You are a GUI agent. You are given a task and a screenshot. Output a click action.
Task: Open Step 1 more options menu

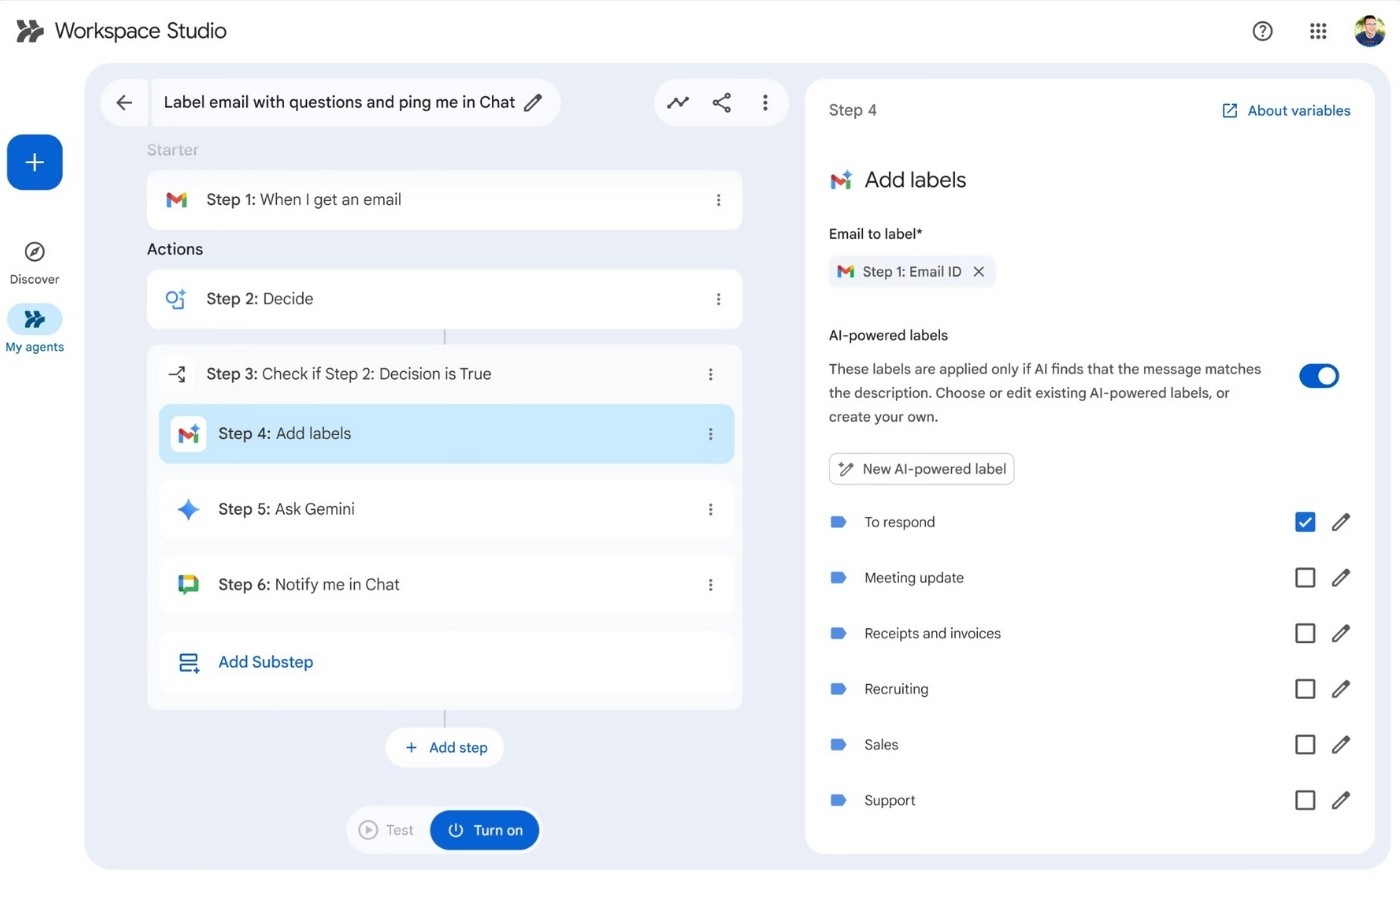coord(718,200)
